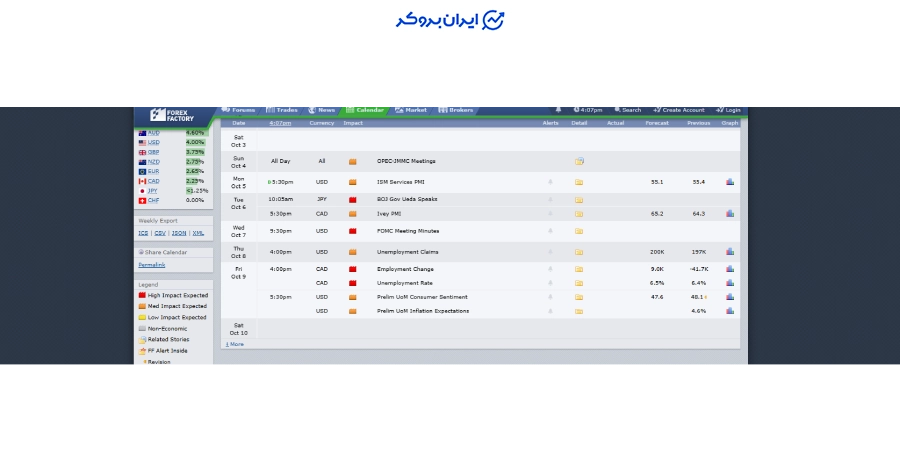900x471 pixels.
Task: Export weekly calendar as JSON
Action: (x=179, y=233)
